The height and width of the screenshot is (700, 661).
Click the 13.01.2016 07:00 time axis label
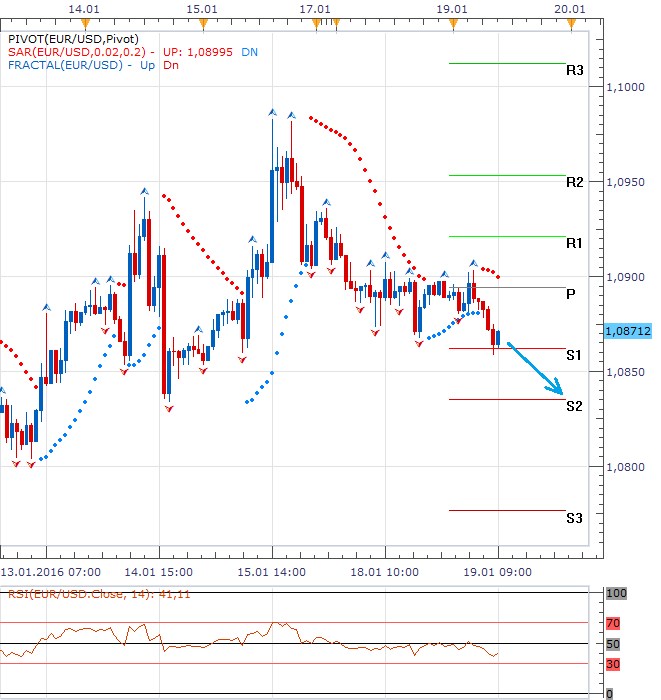pos(50,572)
